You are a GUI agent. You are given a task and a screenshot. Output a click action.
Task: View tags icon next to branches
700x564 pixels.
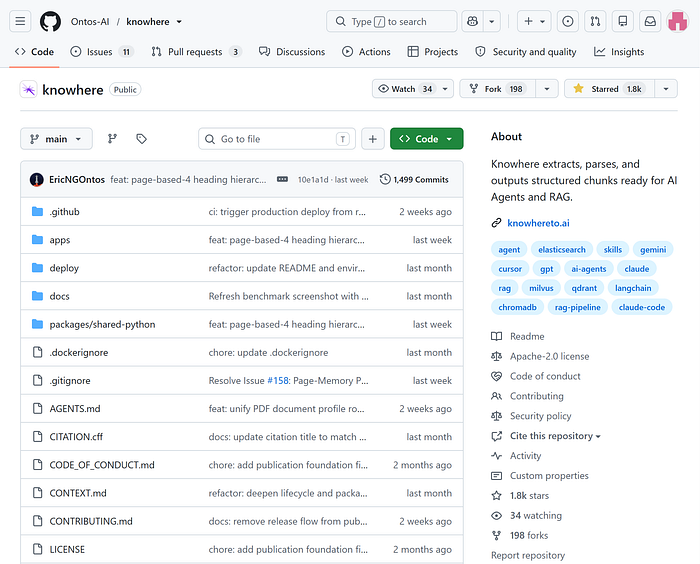coord(142,139)
